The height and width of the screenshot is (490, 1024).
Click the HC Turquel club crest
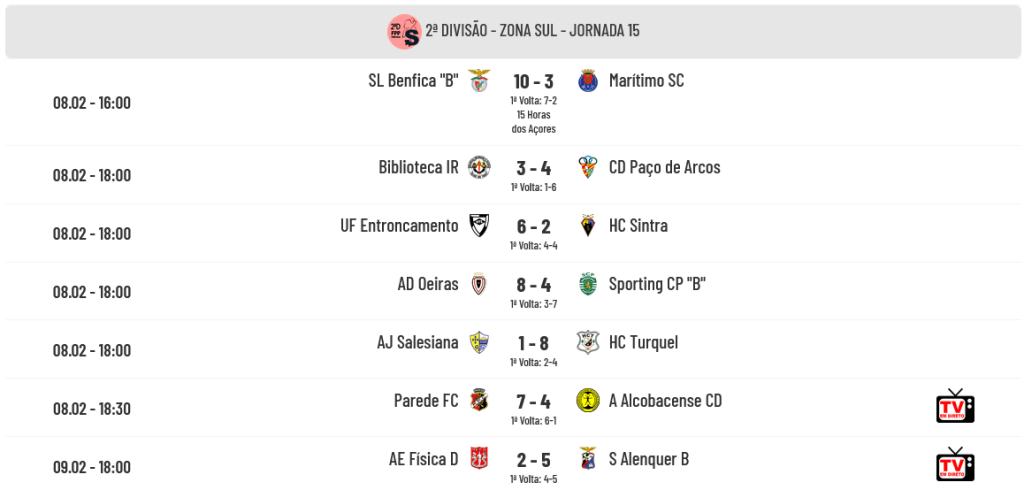[x=588, y=342]
